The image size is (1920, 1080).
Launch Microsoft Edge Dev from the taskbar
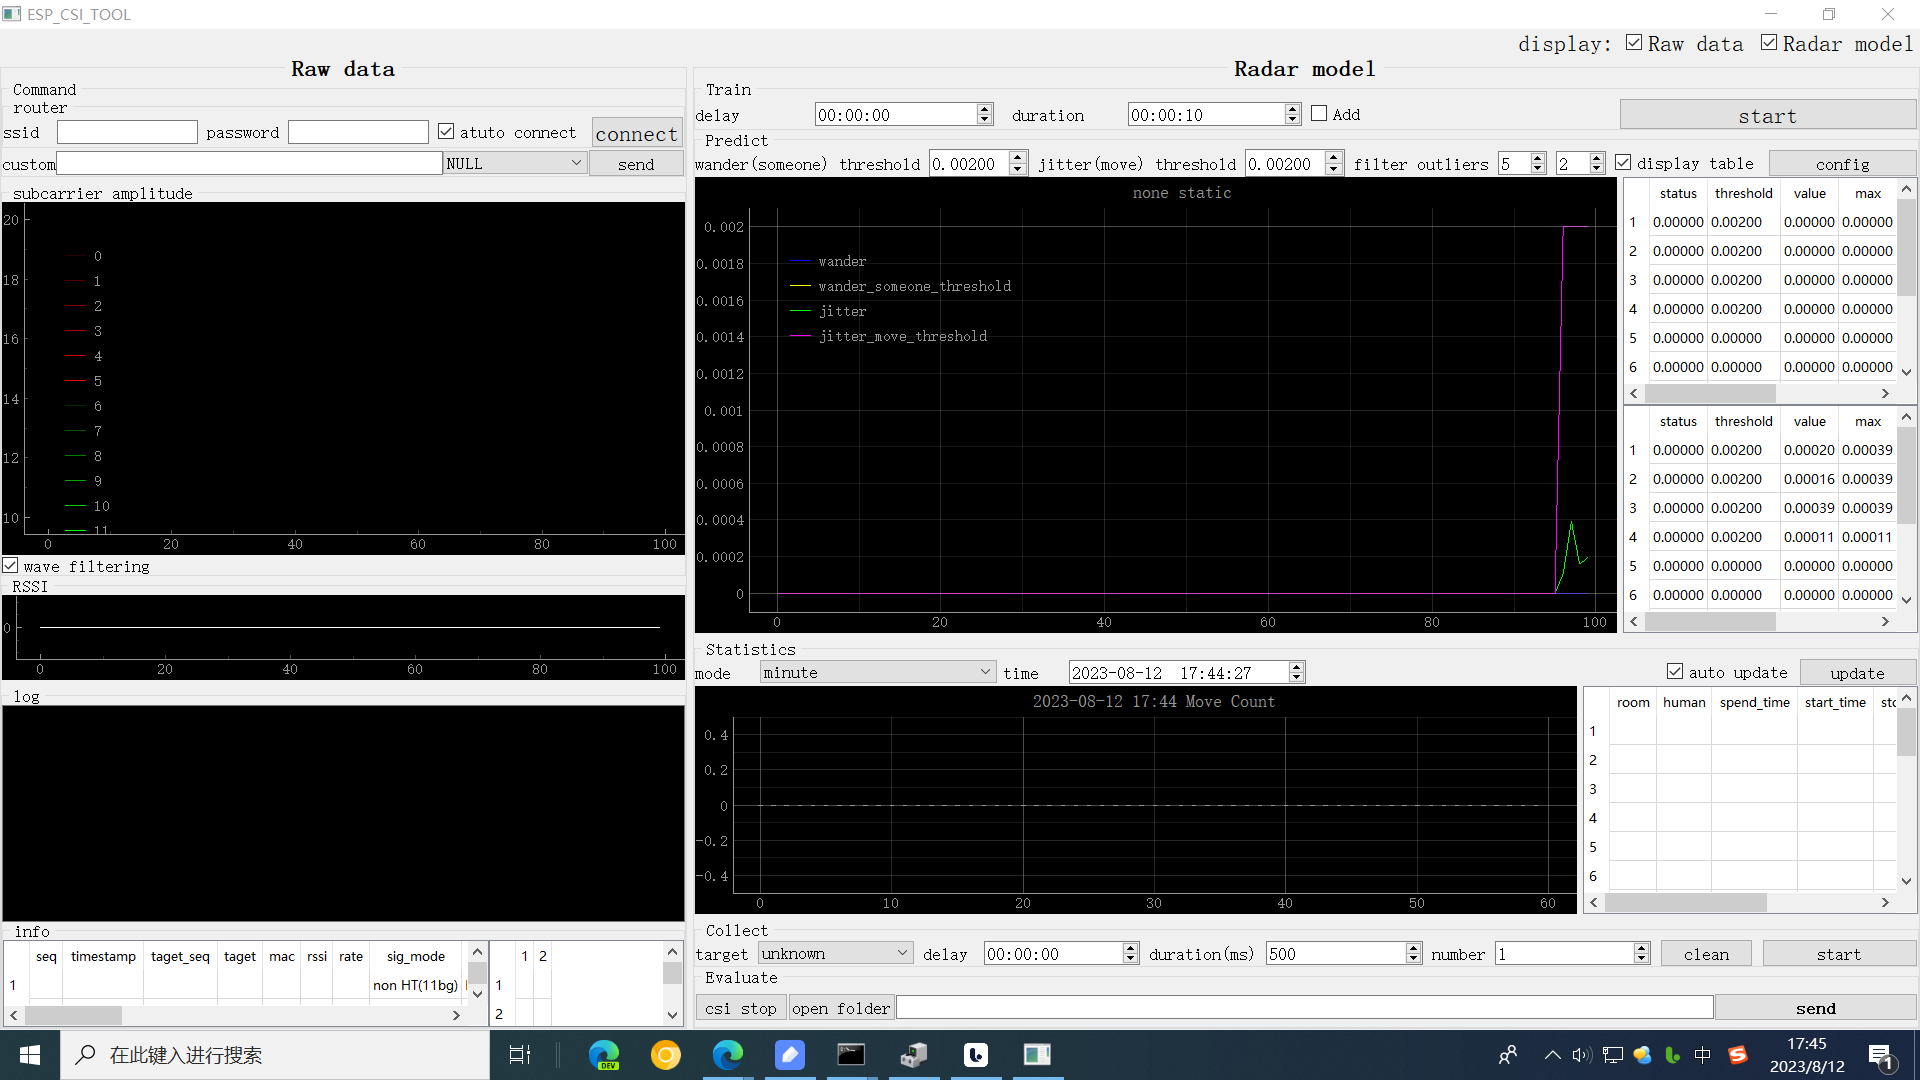[604, 1055]
